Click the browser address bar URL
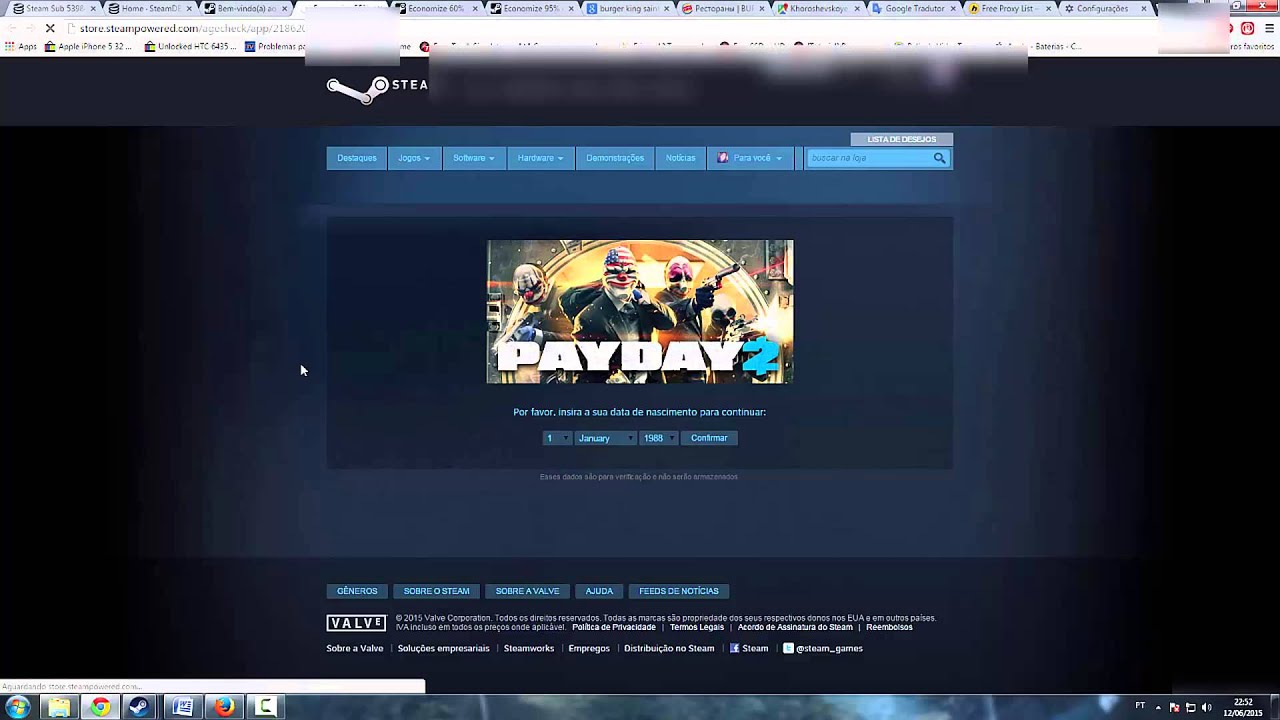 190,28
